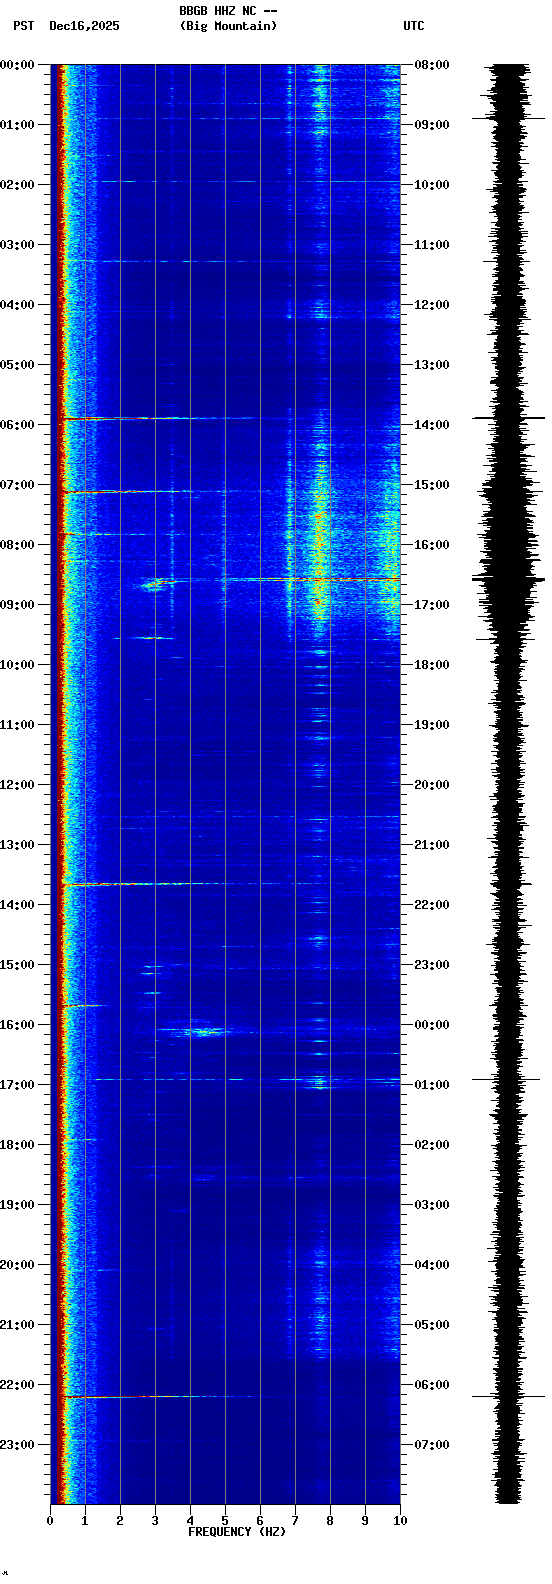552x1584 pixels.
Task: Click the PST axis '06:00' time label
Action: click(x=18, y=425)
